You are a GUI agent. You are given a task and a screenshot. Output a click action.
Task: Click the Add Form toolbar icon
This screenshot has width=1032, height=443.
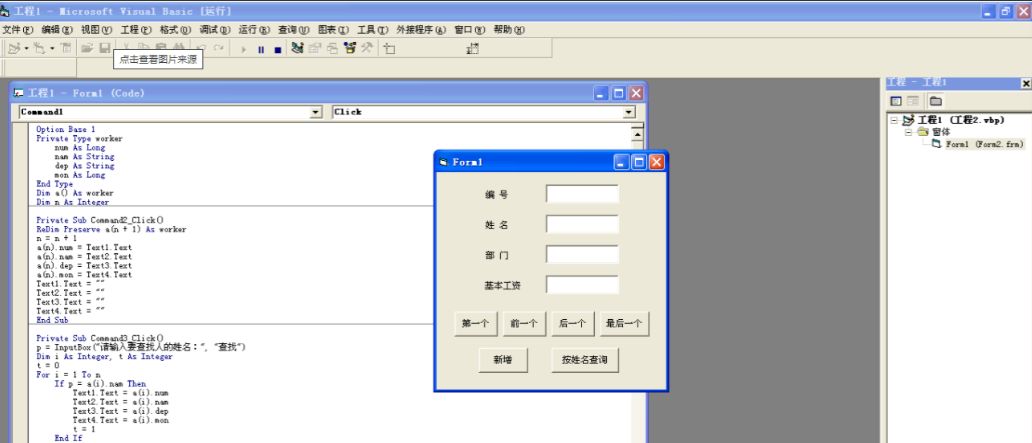pos(39,48)
